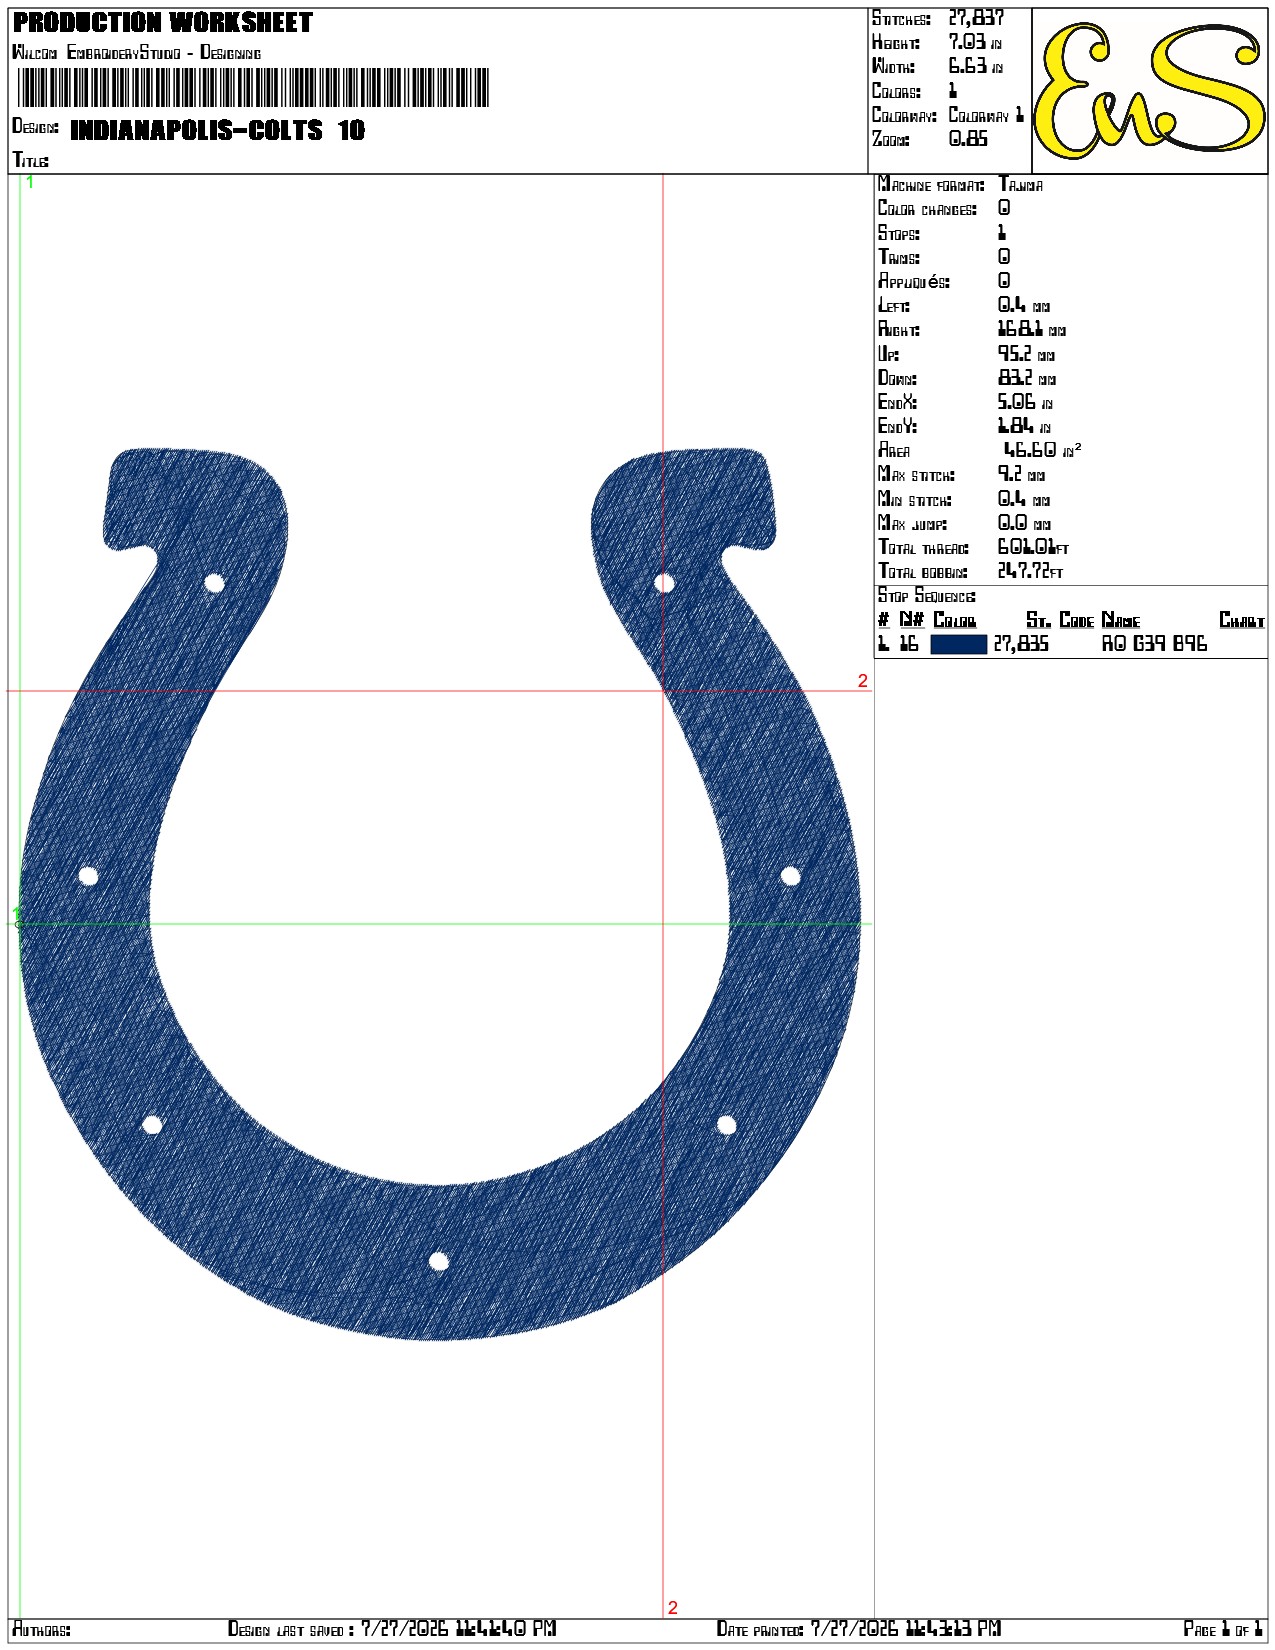Click the 'Min stitch:' label

pyautogui.click(x=915, y=499)
